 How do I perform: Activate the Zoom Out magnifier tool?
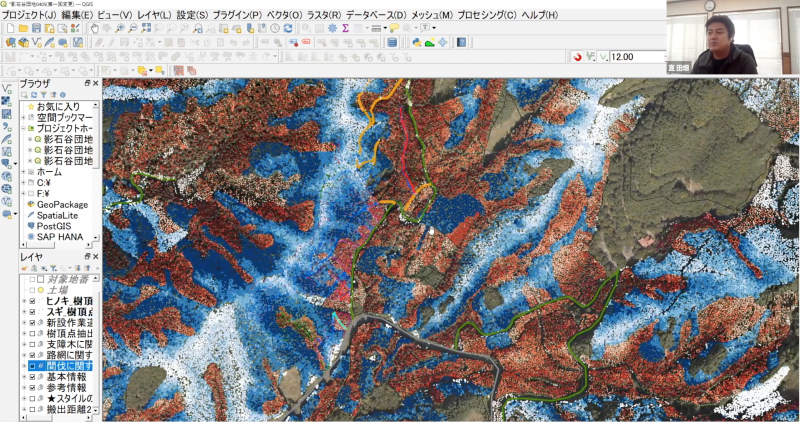tap(133, 29)
